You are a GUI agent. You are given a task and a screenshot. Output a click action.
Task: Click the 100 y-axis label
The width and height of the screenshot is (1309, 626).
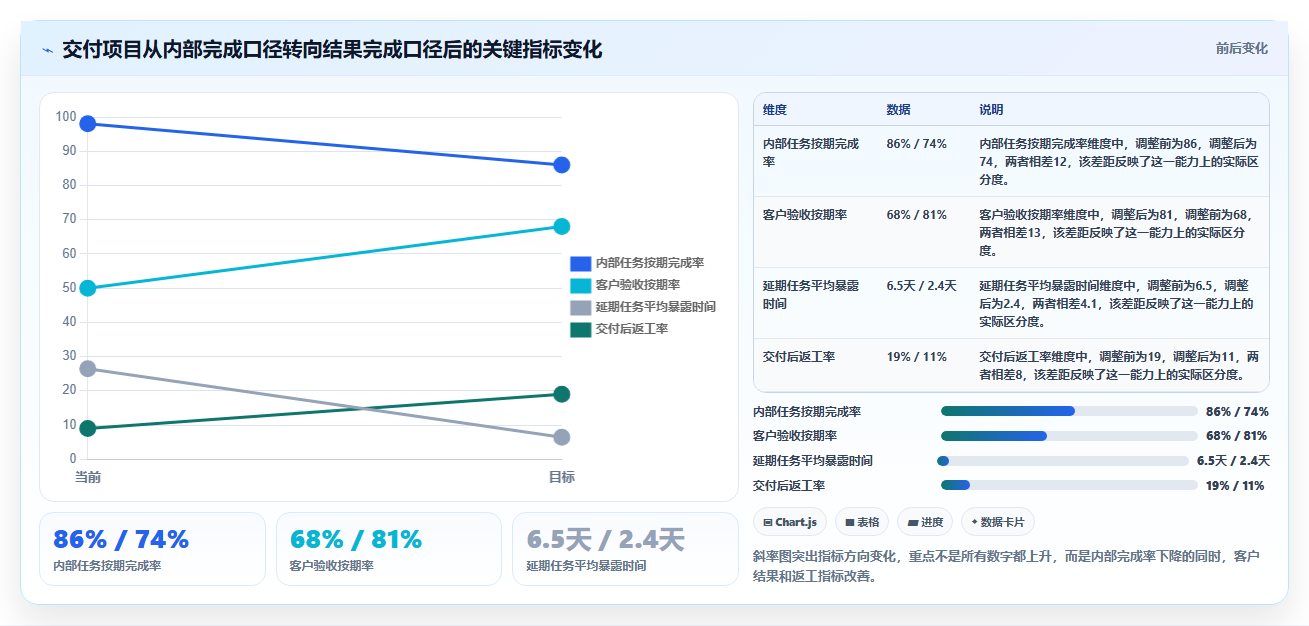click(66, 117)
